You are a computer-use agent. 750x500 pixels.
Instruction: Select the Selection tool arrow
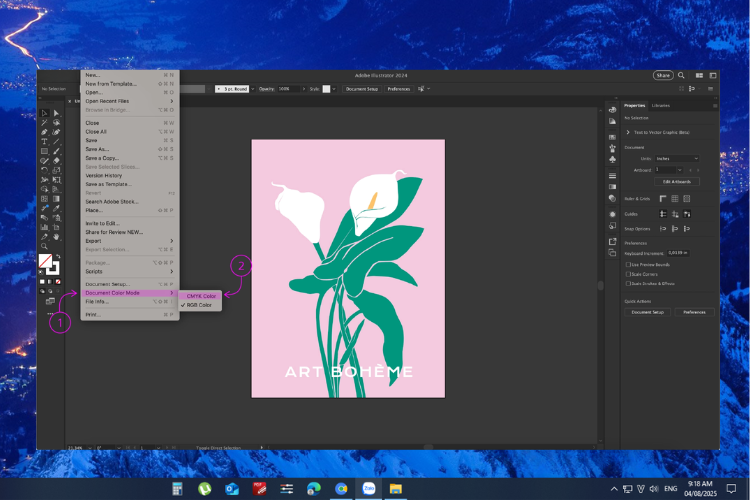44,113
